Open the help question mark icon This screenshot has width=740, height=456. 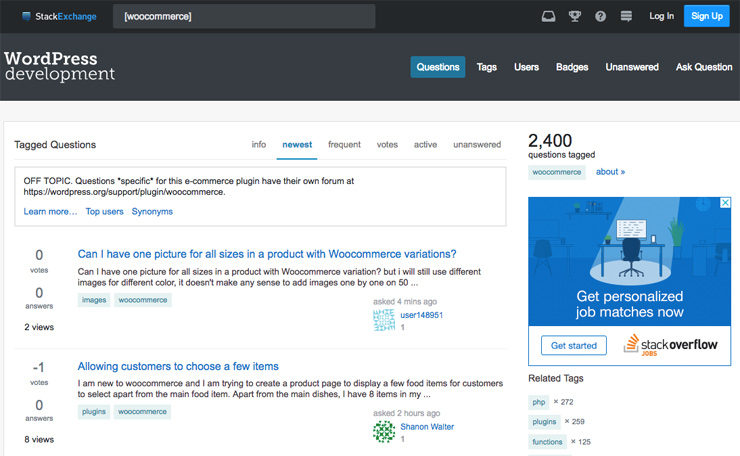coord(600,17)
